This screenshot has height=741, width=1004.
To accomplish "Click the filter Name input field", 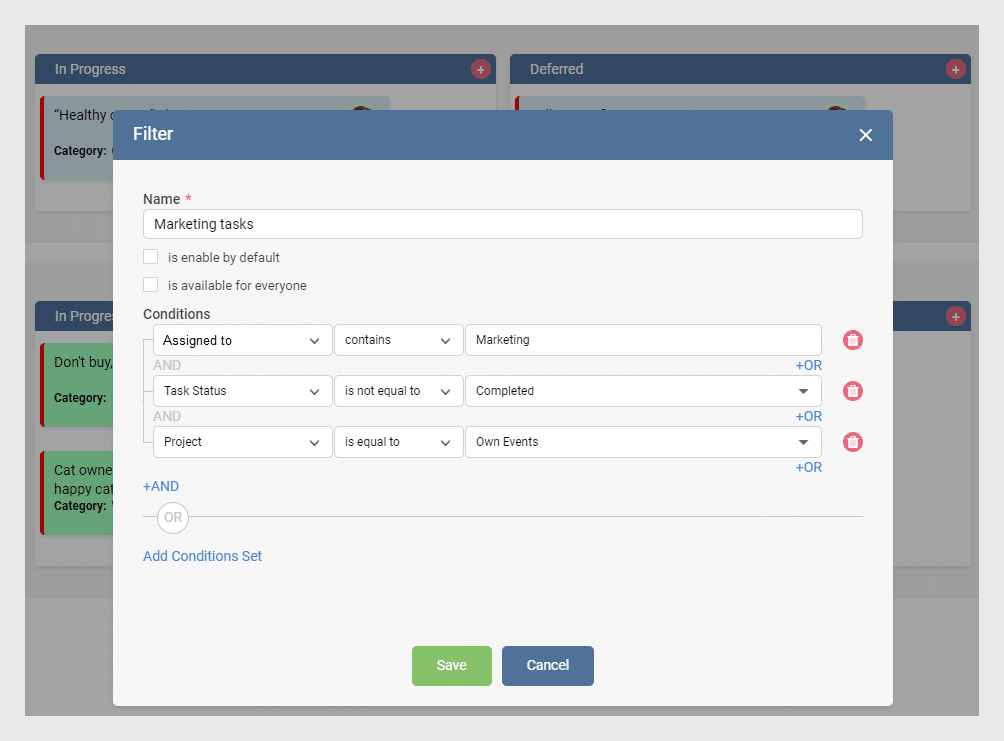I will pyautogui.click(x=503, y=224).
